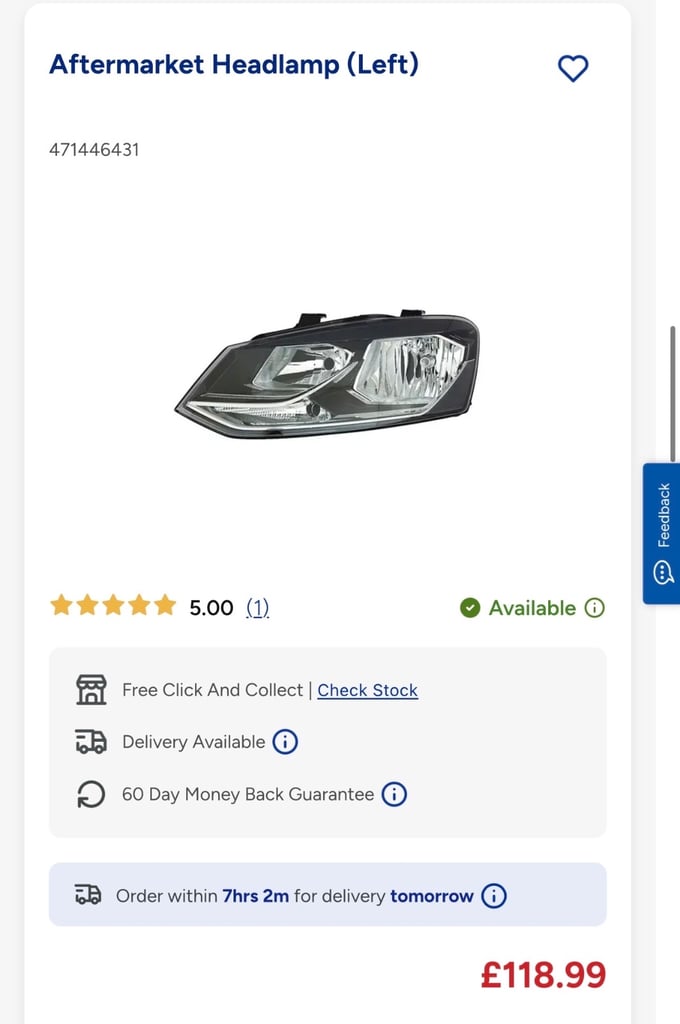Open info icon next to Available status
The height and width of the screenshot is (1024, 680).
point(594,608)
